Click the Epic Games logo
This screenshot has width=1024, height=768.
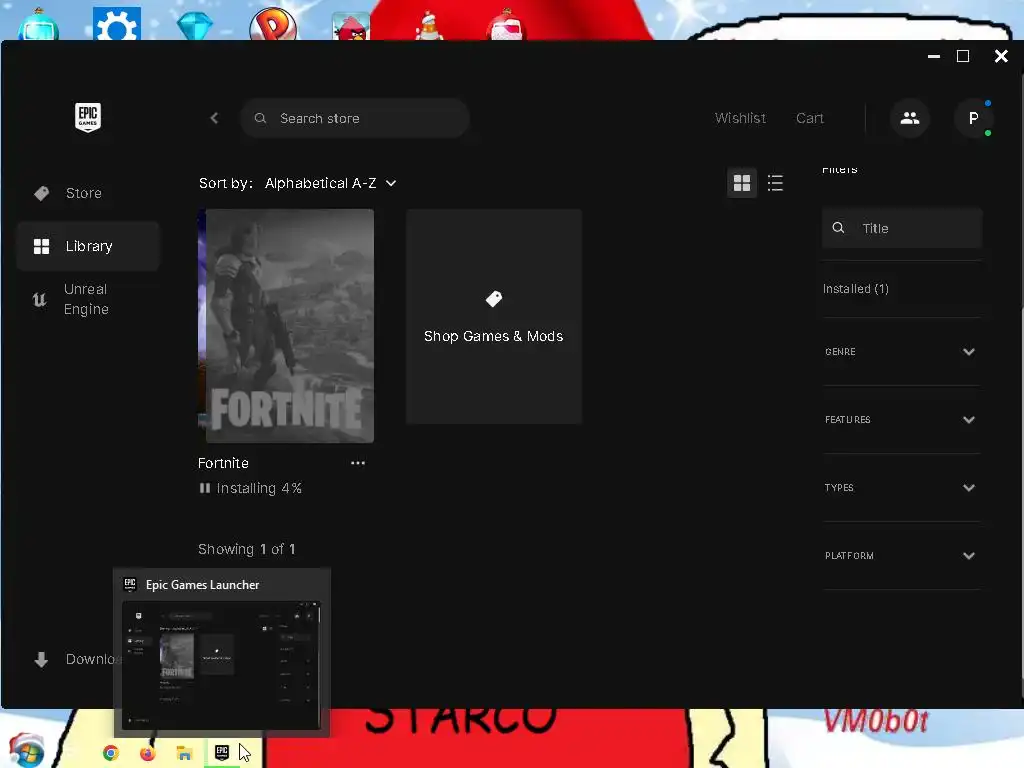click(88, 118)
